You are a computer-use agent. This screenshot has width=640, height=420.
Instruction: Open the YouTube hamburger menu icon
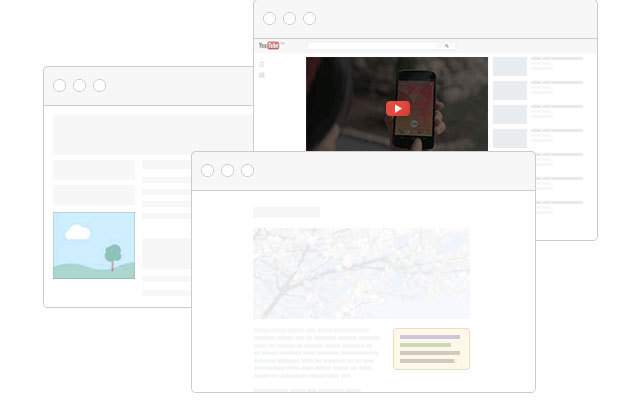pos(262,64)
